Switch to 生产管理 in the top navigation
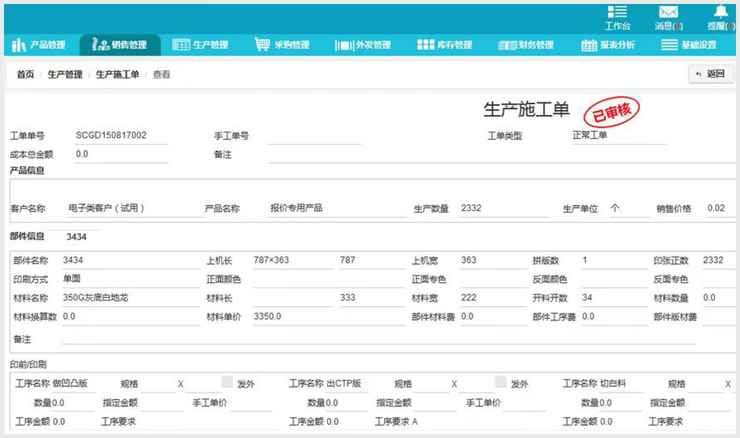This screenshot has width=740, height=438. click(x=201, y=45)
